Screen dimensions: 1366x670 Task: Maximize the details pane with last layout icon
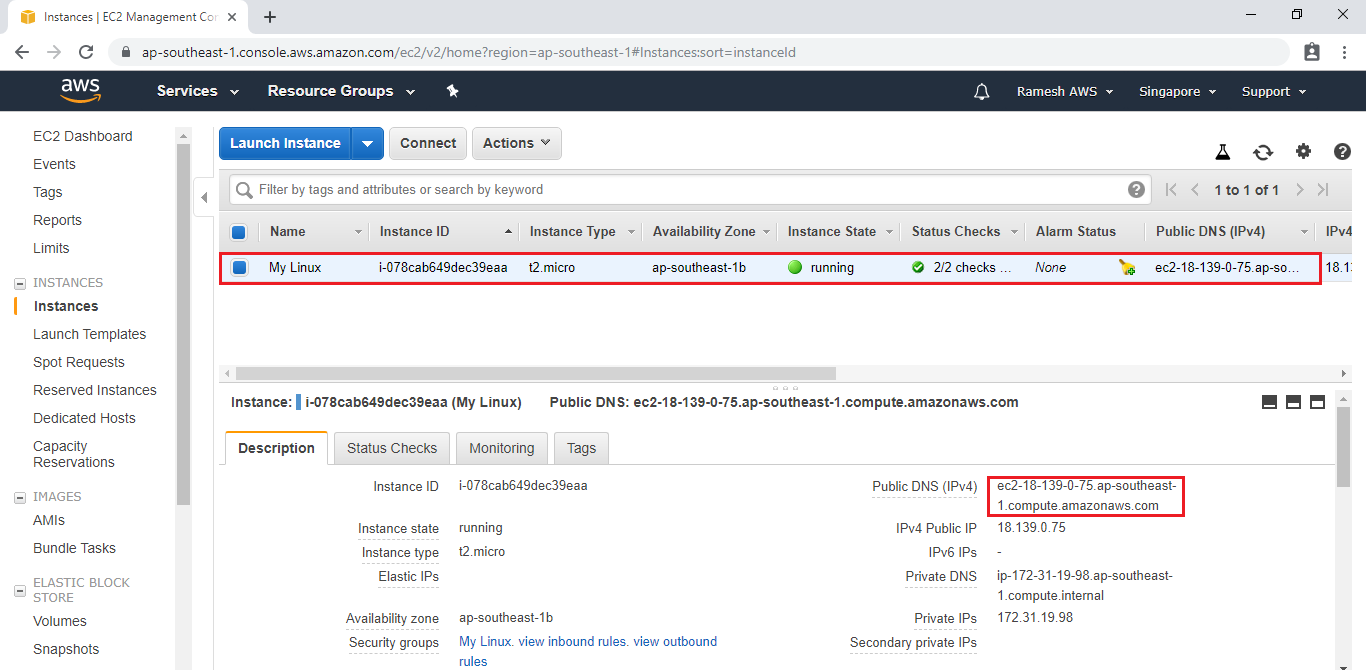(x=1317, y=402)
